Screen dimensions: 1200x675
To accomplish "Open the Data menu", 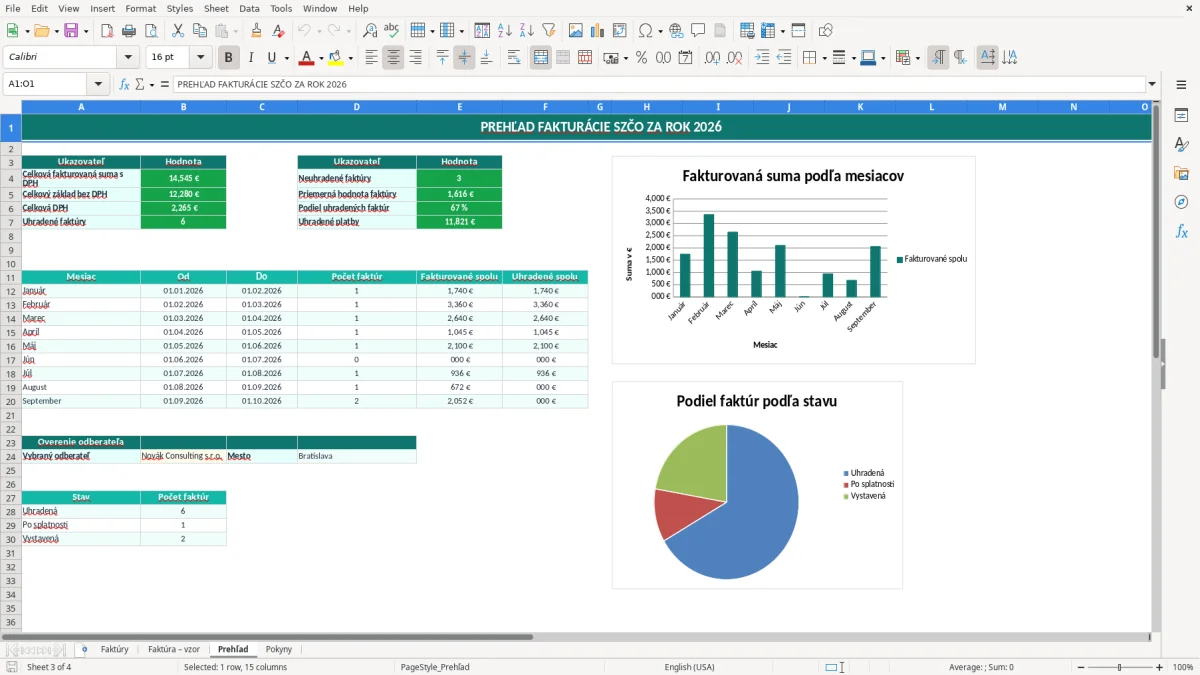I will [249, 8].
